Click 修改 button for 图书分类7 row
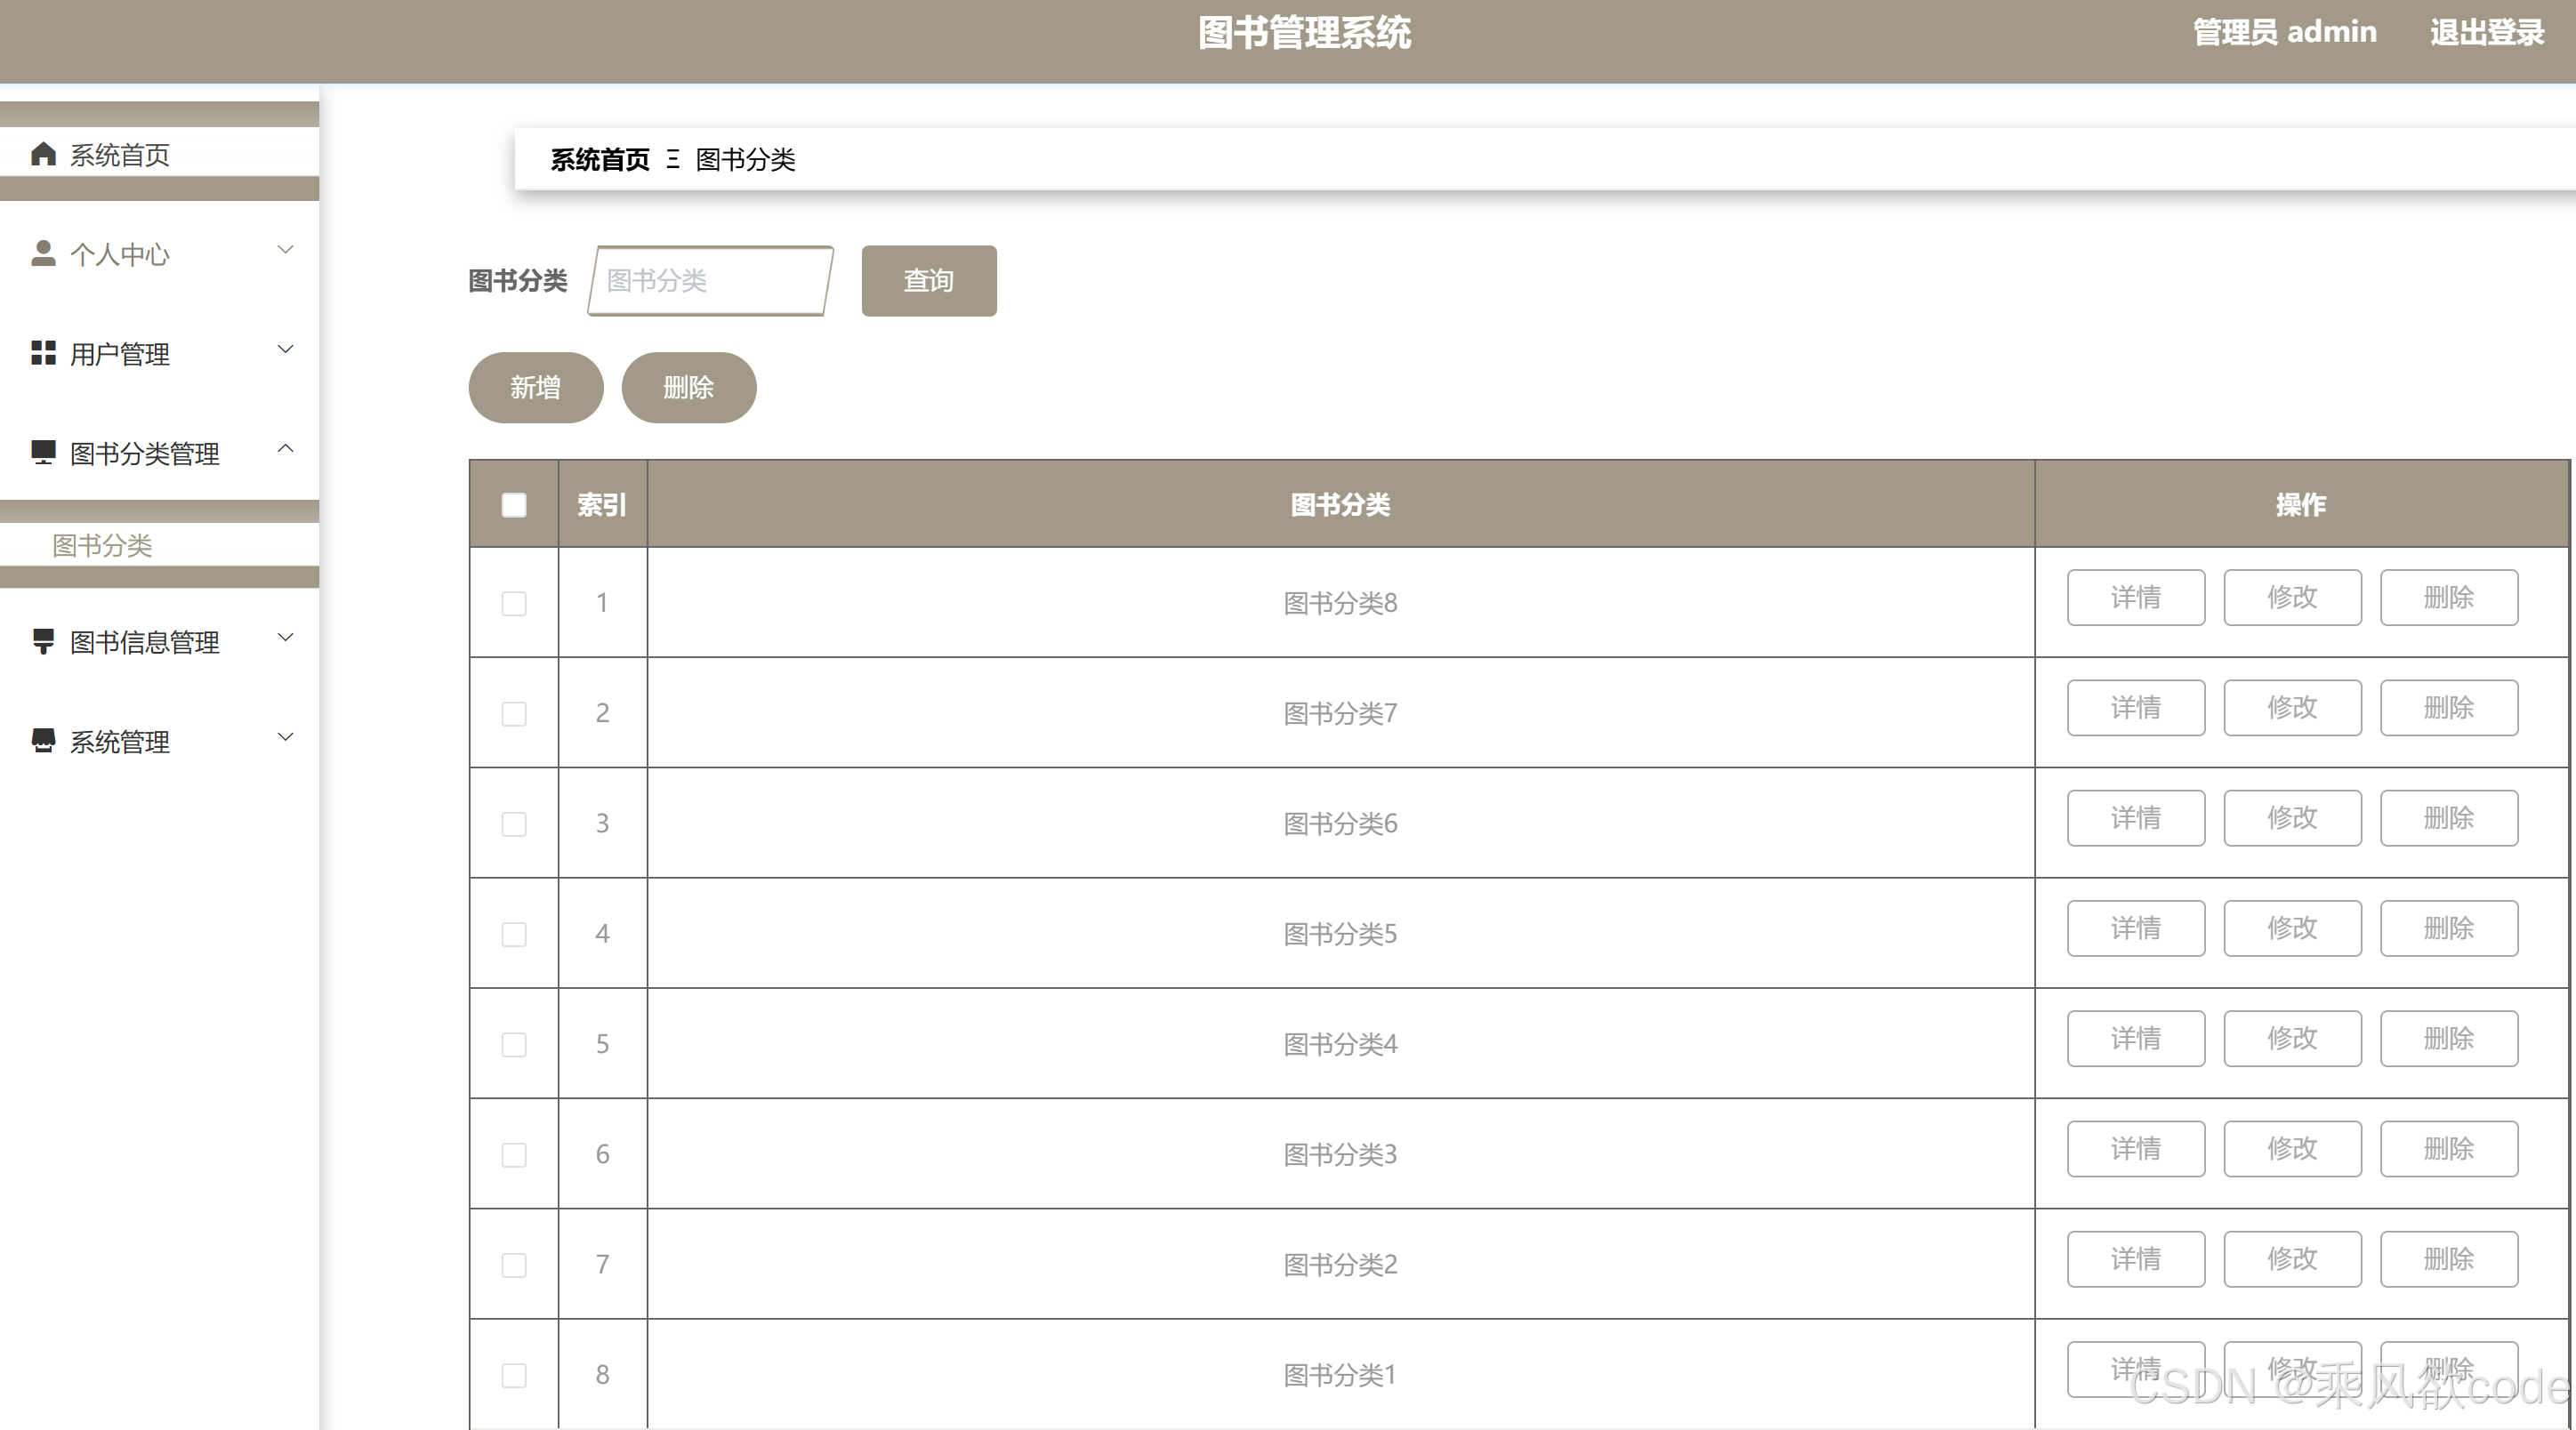The image size is (2576, 1430). click(x=2292, y=708)
